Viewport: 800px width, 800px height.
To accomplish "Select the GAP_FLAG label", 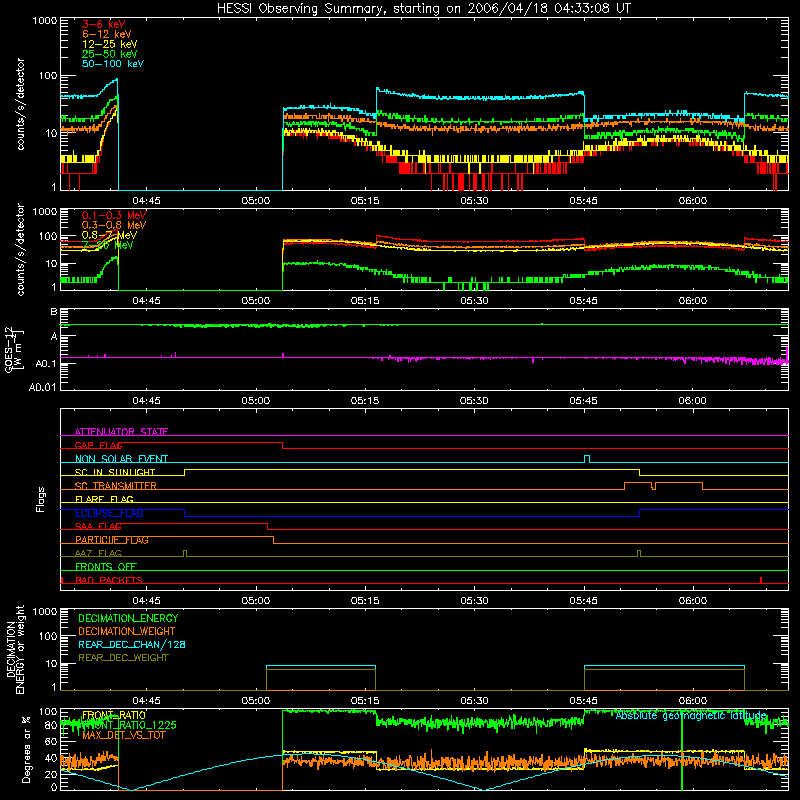I will click(x=98, y=445).
